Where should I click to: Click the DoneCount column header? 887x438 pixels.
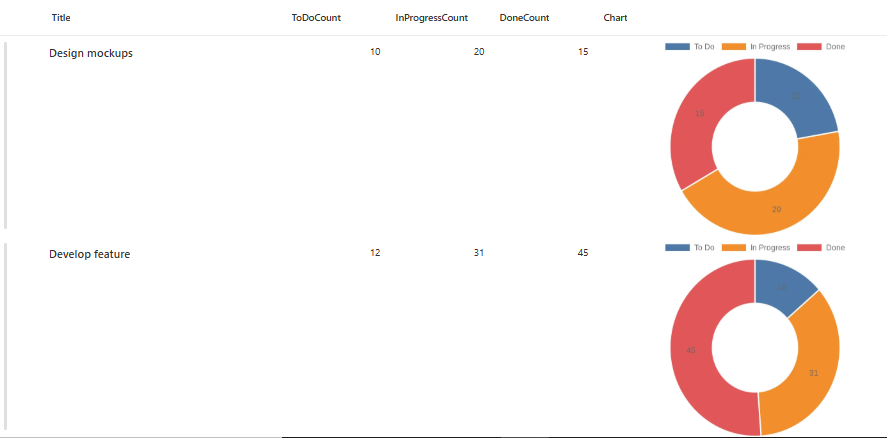(x=524, y=18)
